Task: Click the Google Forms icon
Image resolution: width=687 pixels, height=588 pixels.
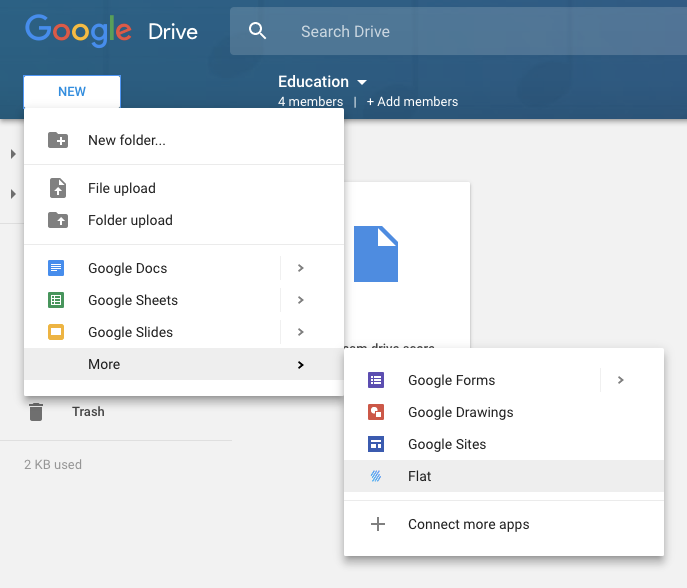Action: pyautogui.click(x=376, y=380)
